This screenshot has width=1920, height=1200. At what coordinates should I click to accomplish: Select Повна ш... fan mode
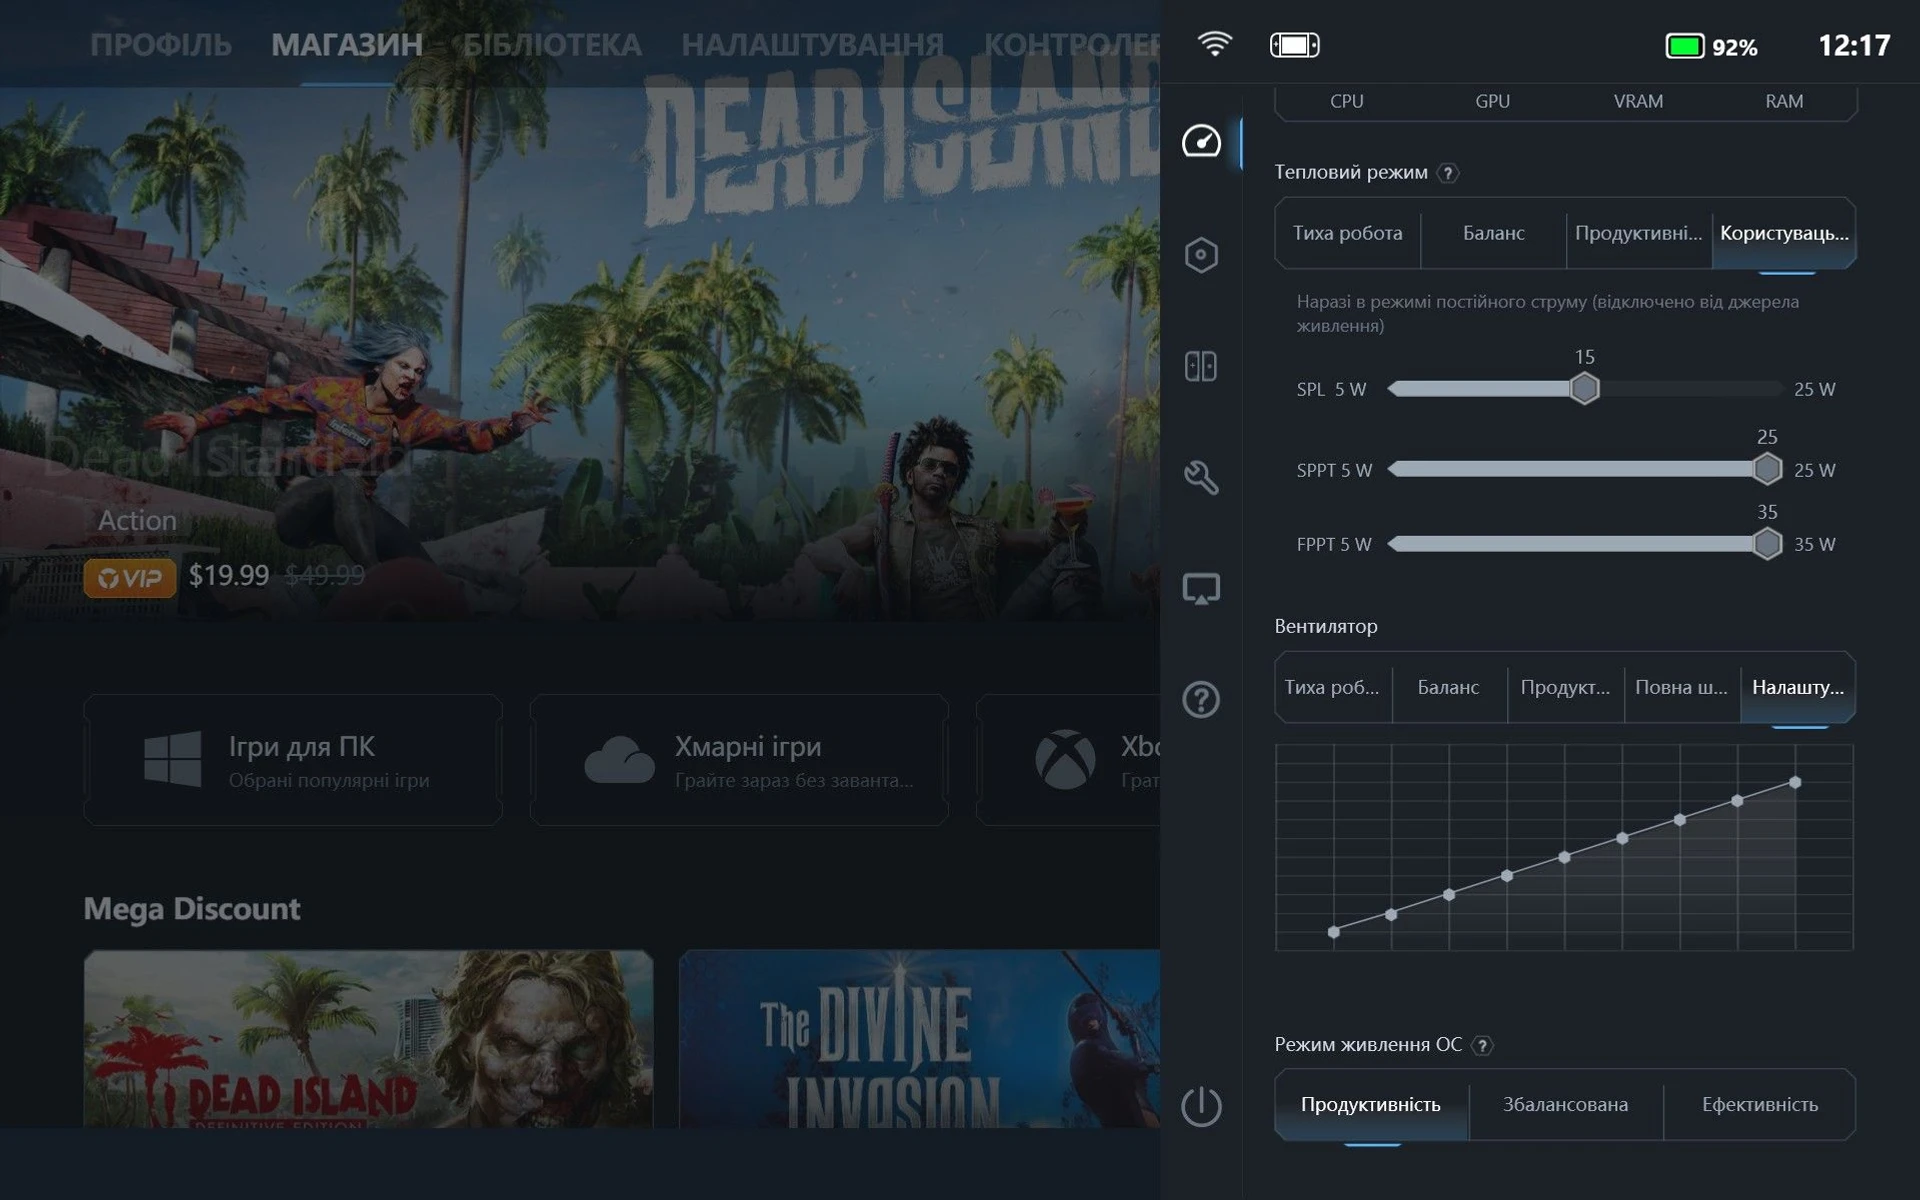click(x=1682, y=687)
